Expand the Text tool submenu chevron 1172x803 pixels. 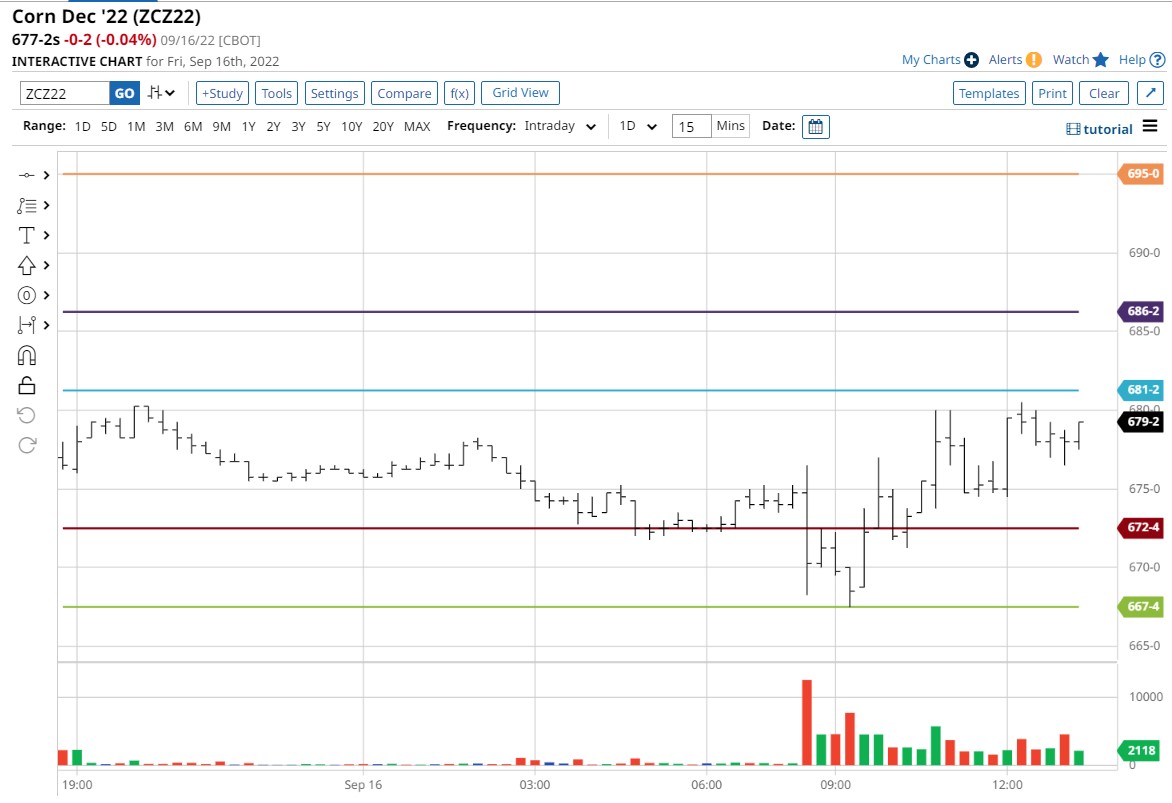[46, 235]
